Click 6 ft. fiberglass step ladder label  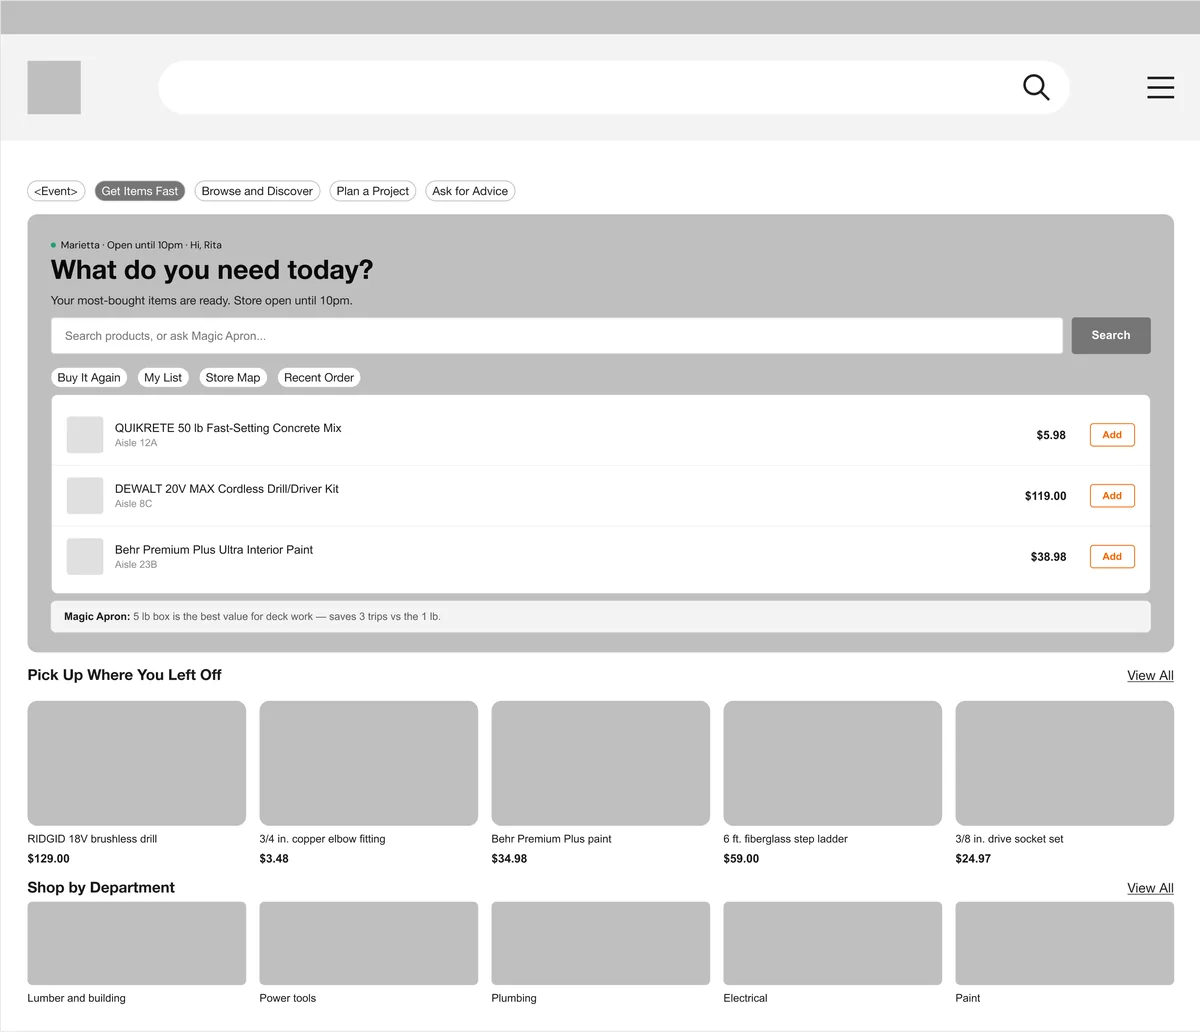[785, 839]
